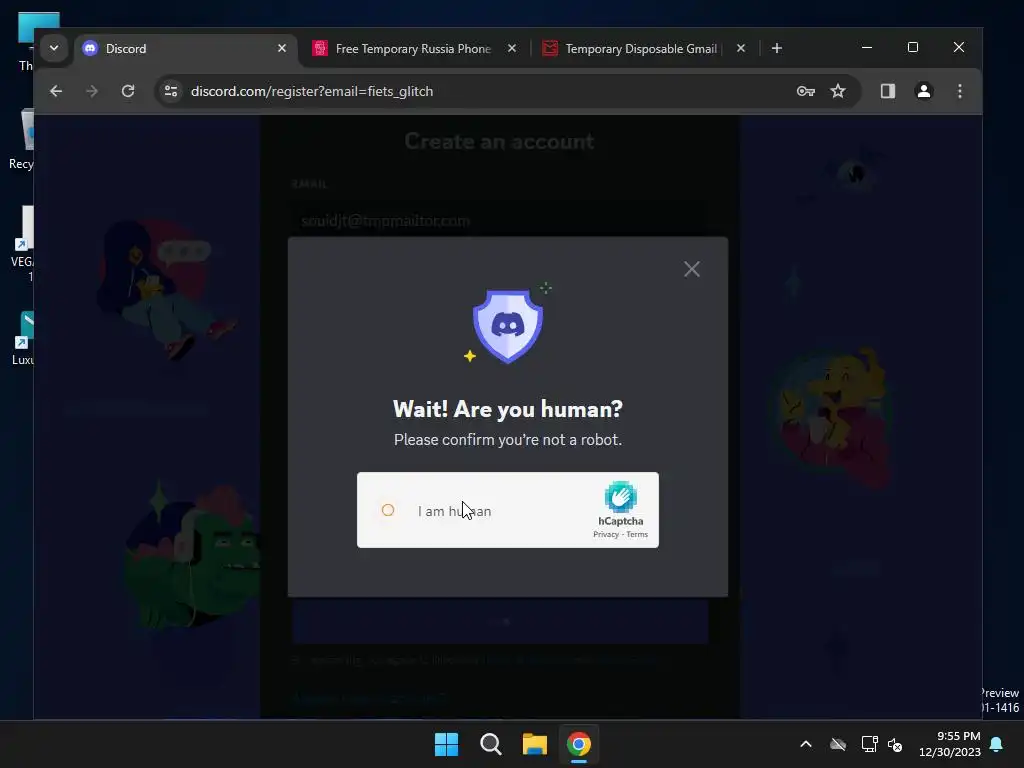Click the hCaptcha hand logo

tap(620, 497)
